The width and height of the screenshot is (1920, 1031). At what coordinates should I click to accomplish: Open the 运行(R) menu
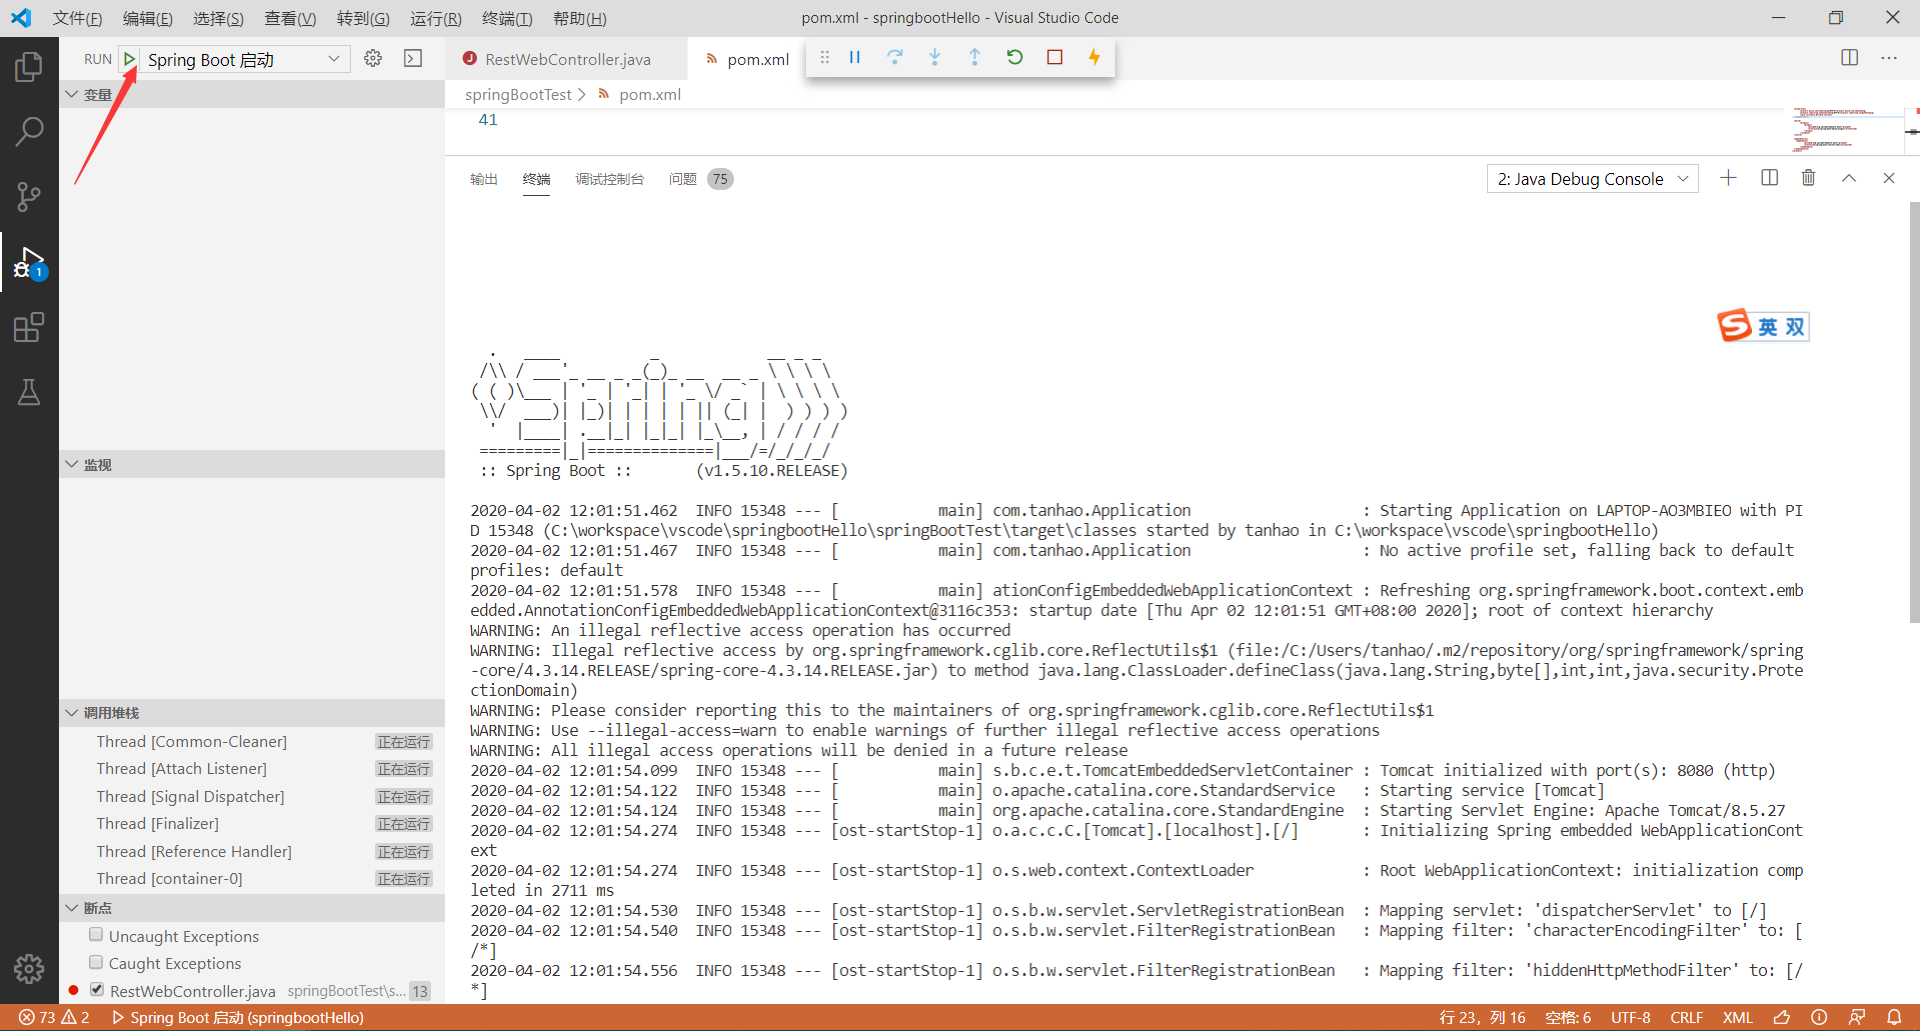click(x=436, y=18)
